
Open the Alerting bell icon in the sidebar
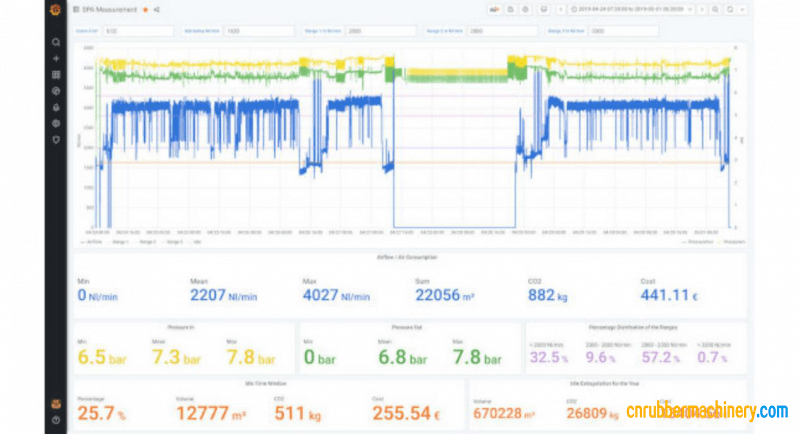(x=55, y=106)
